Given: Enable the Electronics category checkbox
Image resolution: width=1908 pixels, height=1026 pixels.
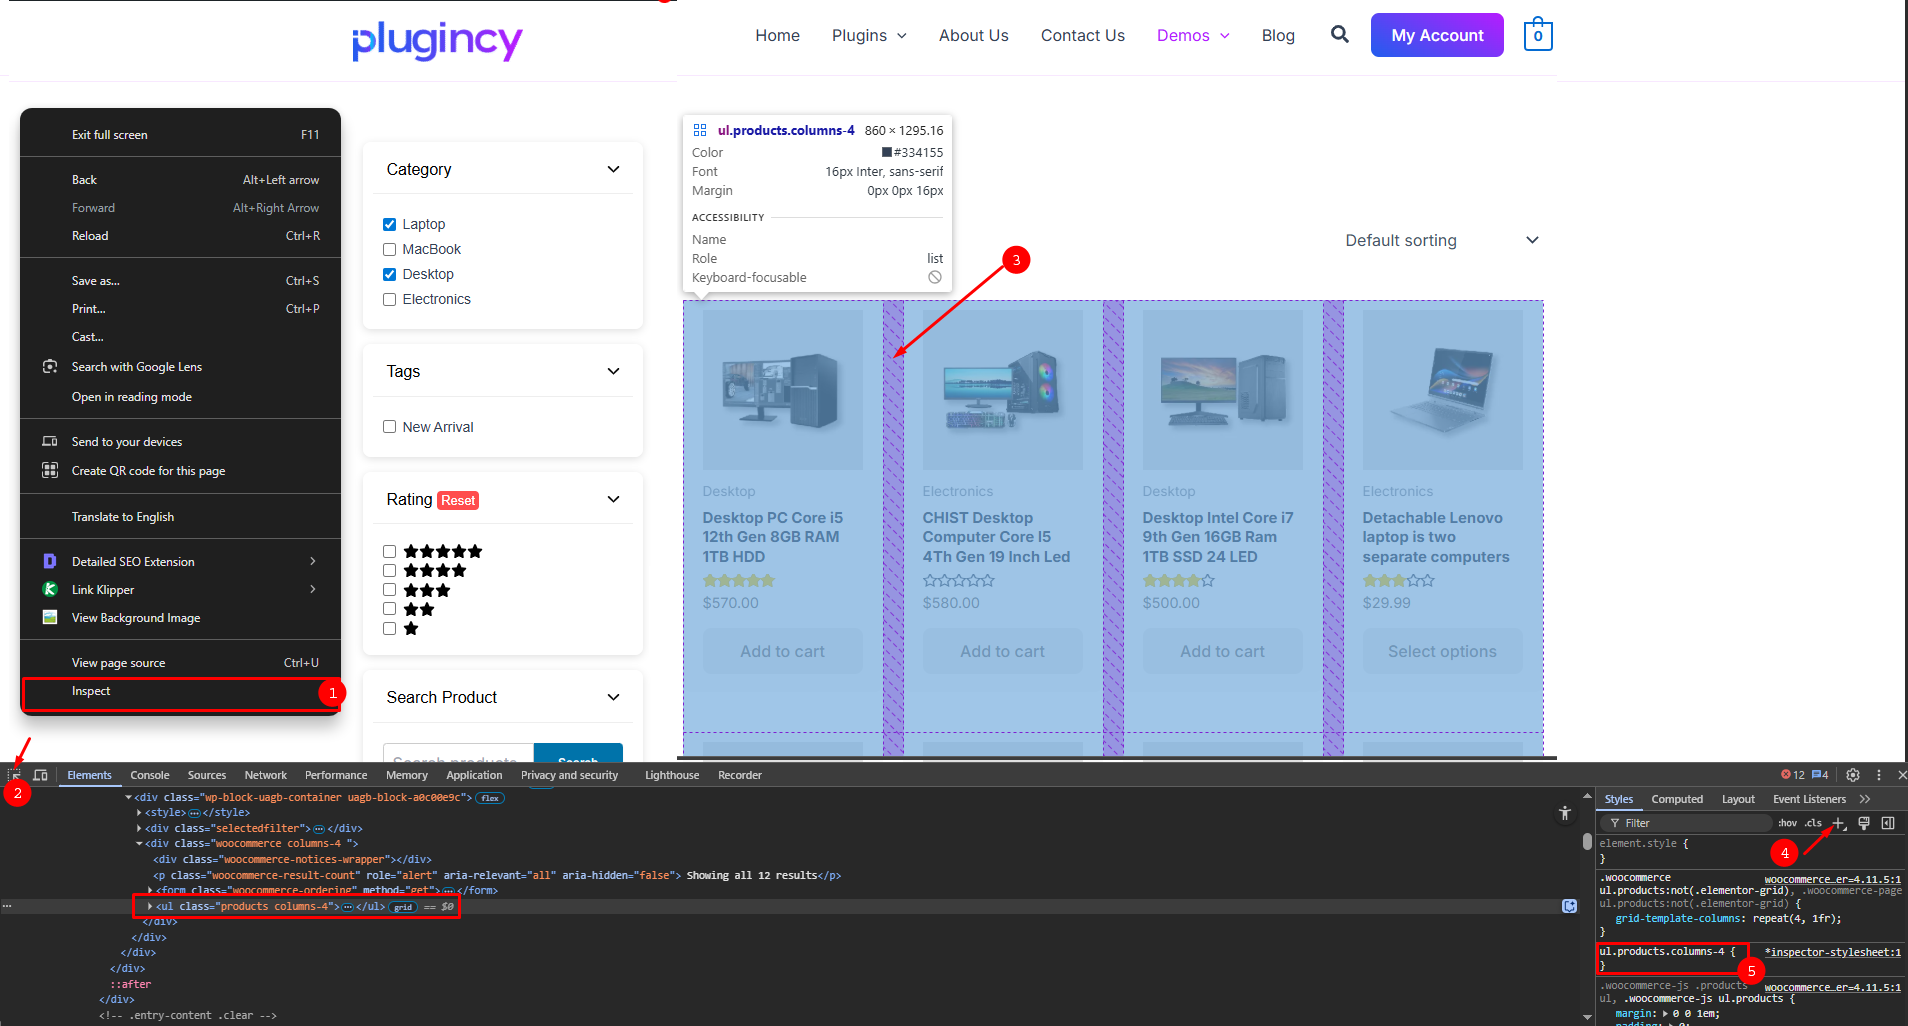Looking at the screenshot, I should 389,299.
